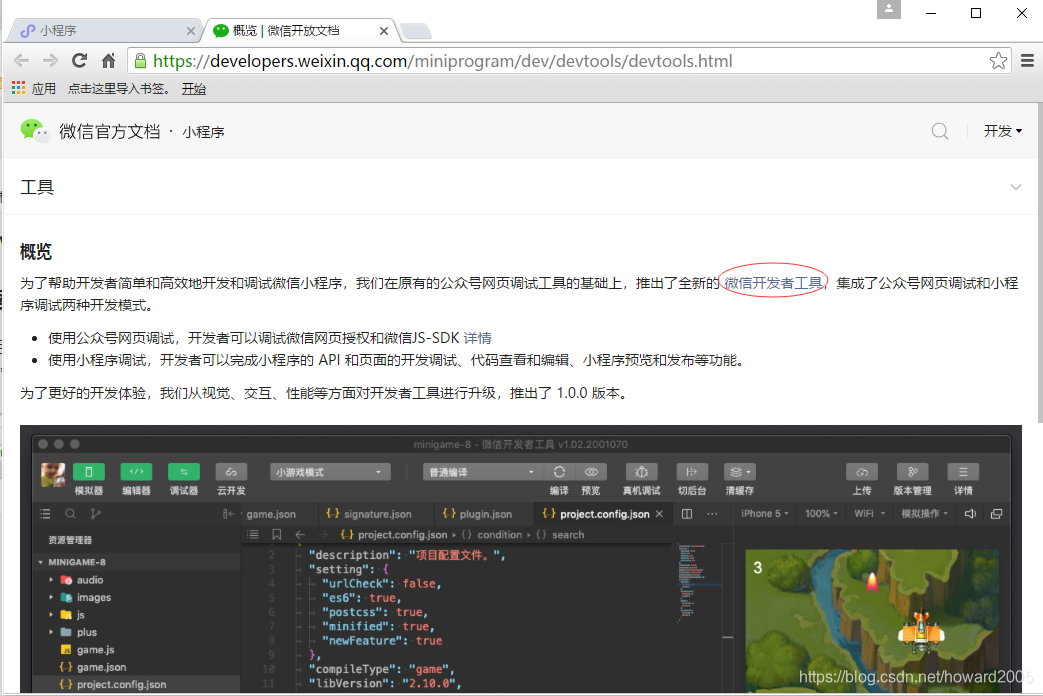The height and width of the screenshot is (696, 1043).
Task: Open the 清缓存 clear cache dropdown icon
Action: [740, 472]
